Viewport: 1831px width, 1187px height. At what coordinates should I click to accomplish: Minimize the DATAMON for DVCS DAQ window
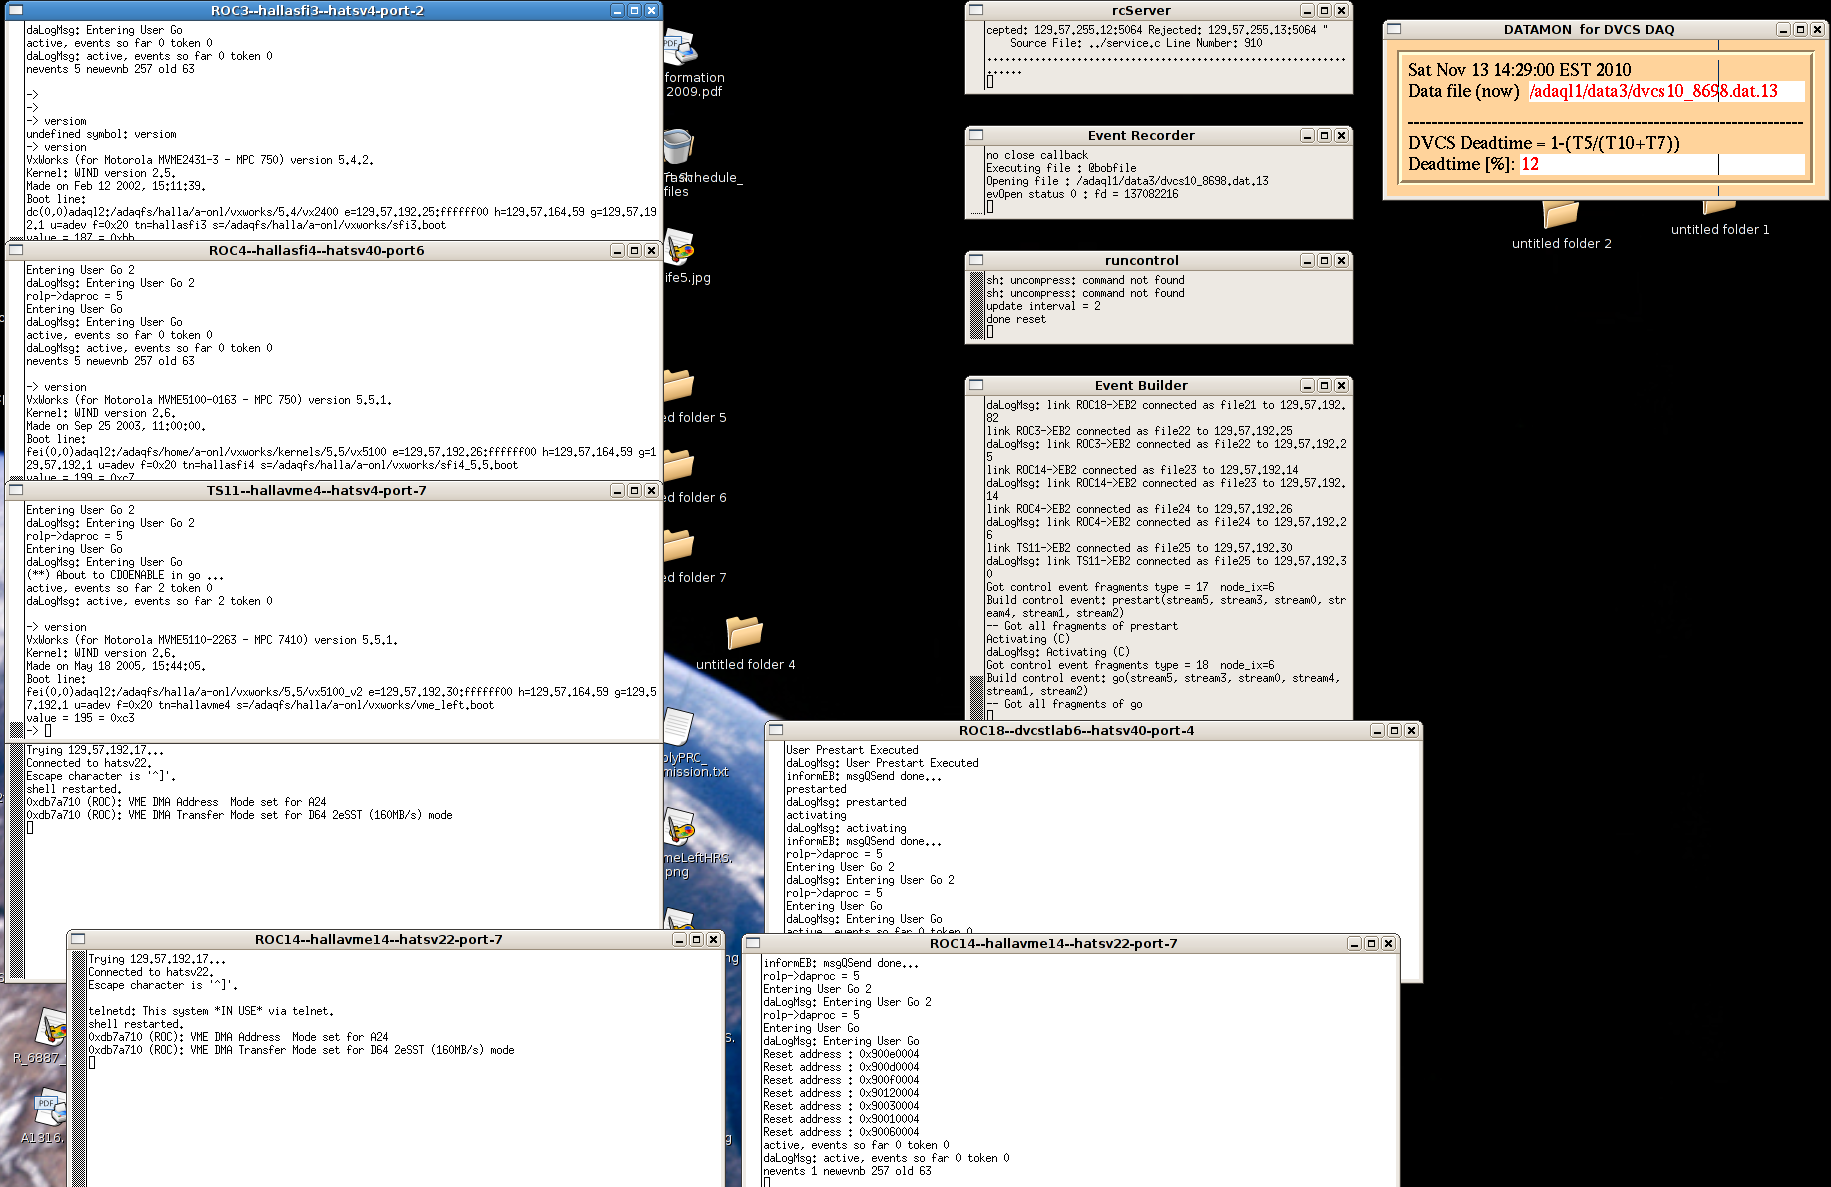(x=1783, y=29)
